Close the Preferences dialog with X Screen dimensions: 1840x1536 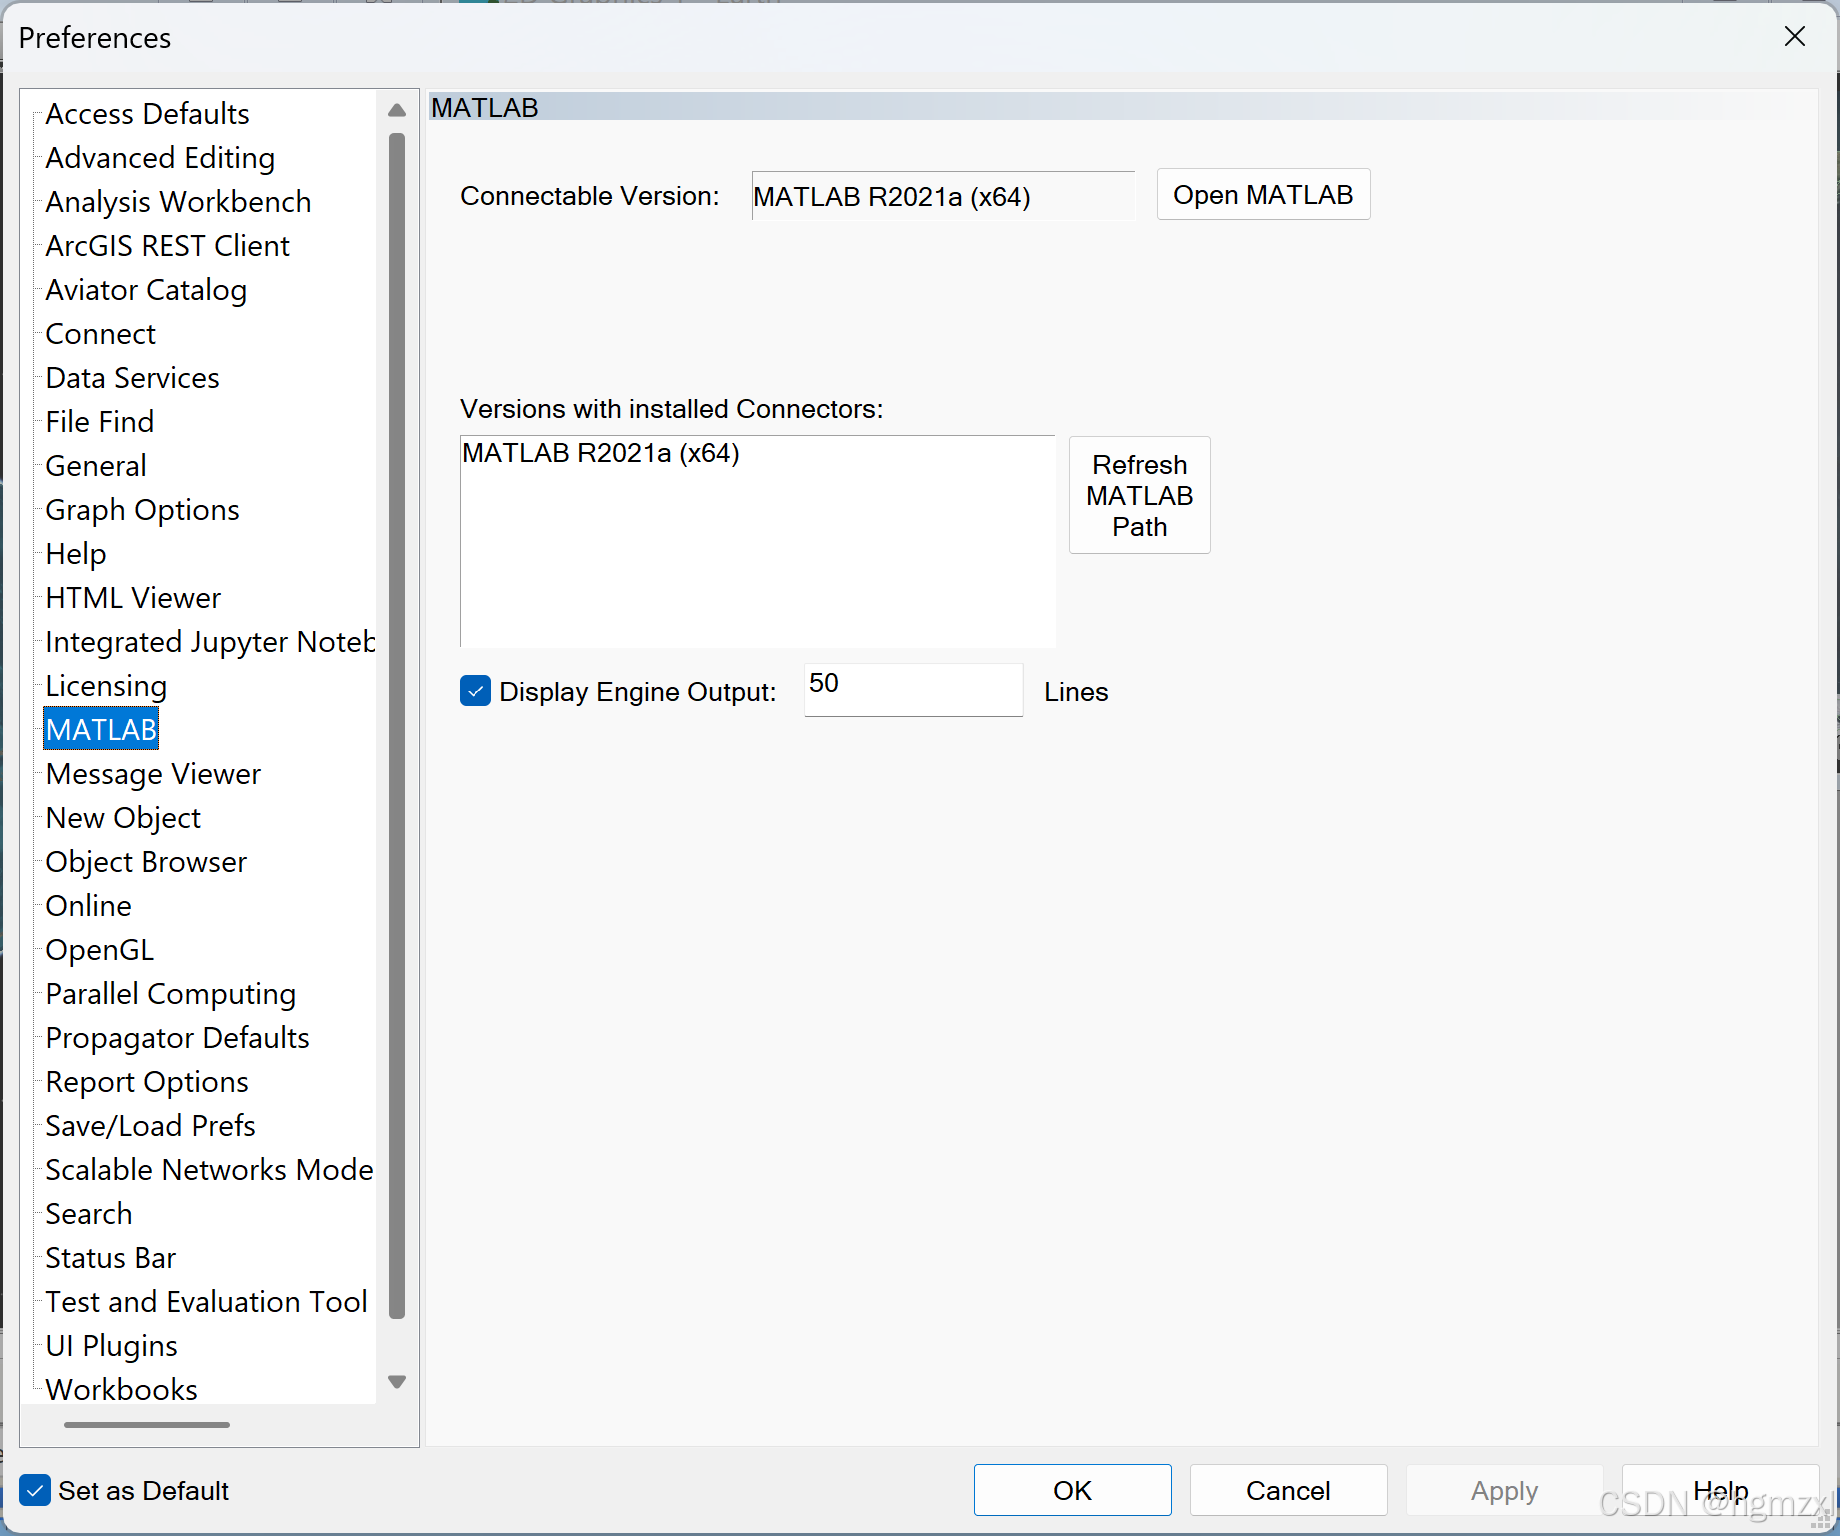[1795, 37]
